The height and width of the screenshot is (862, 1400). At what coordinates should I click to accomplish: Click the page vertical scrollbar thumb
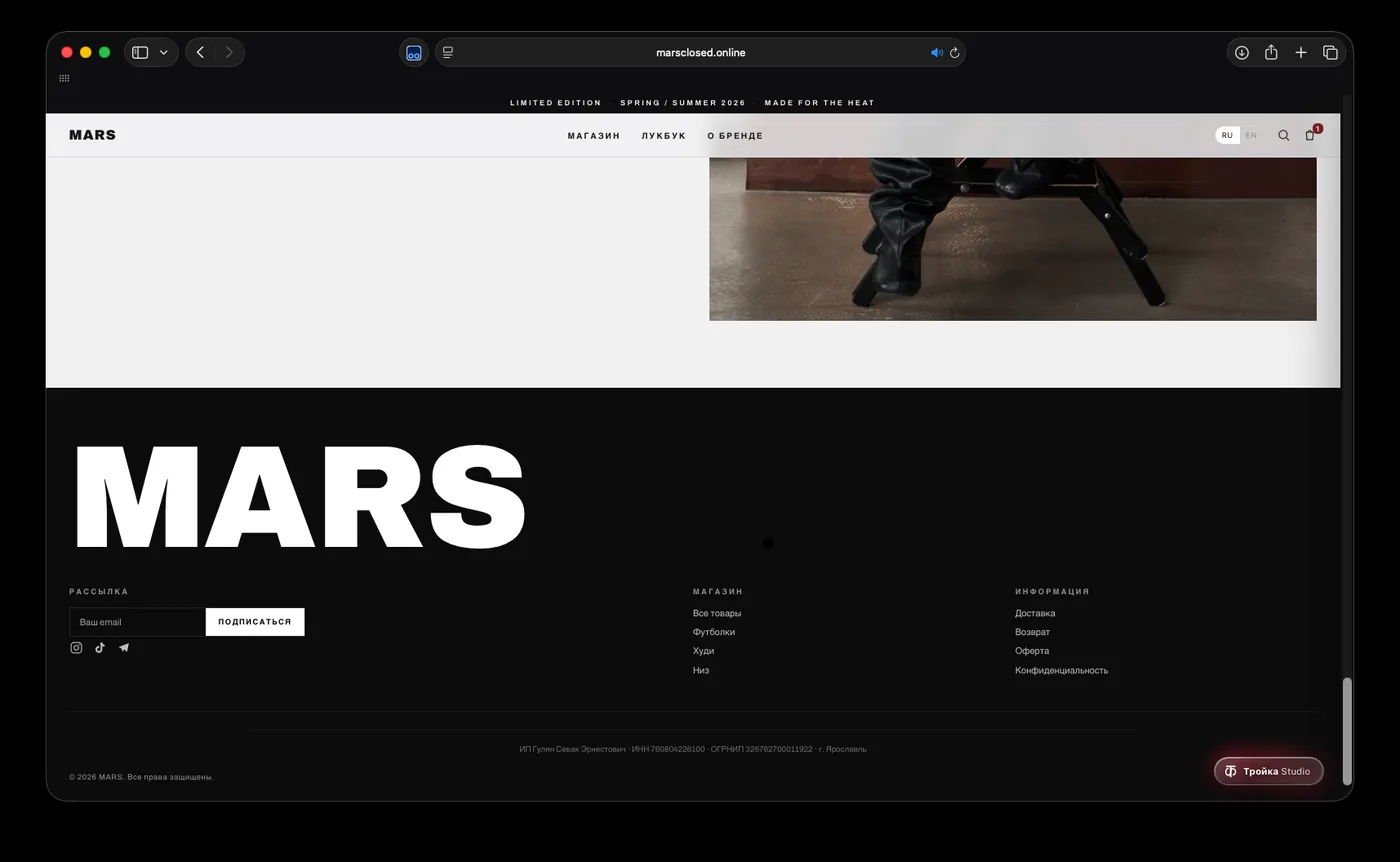click(1347, 731)
